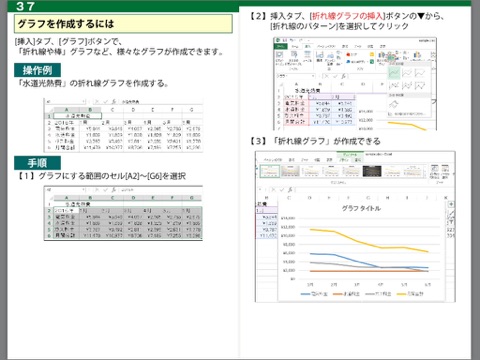
Task: Click the fx icon in step 1 formula bar
Action: pyautogui.click(x=113, y=190)
